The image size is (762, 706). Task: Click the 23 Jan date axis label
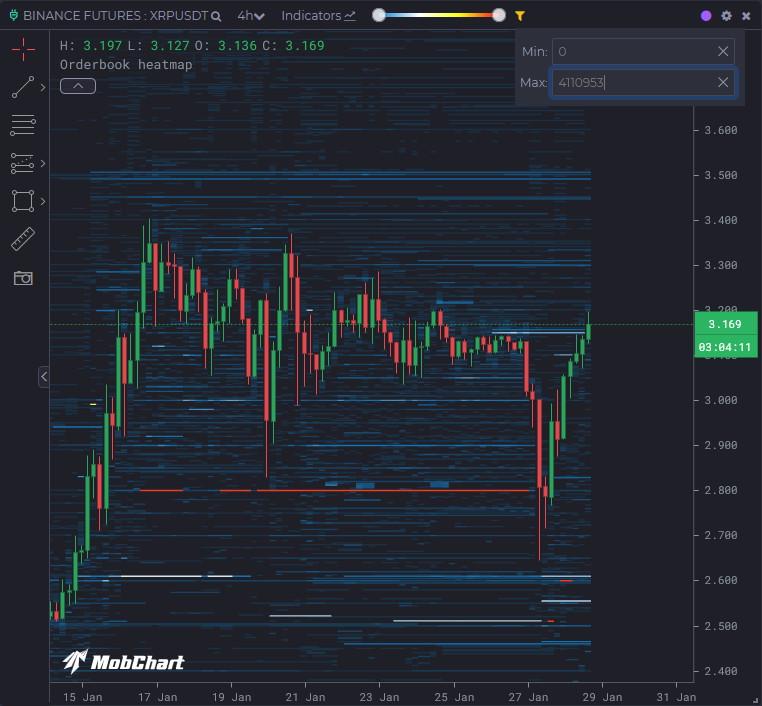379,697
